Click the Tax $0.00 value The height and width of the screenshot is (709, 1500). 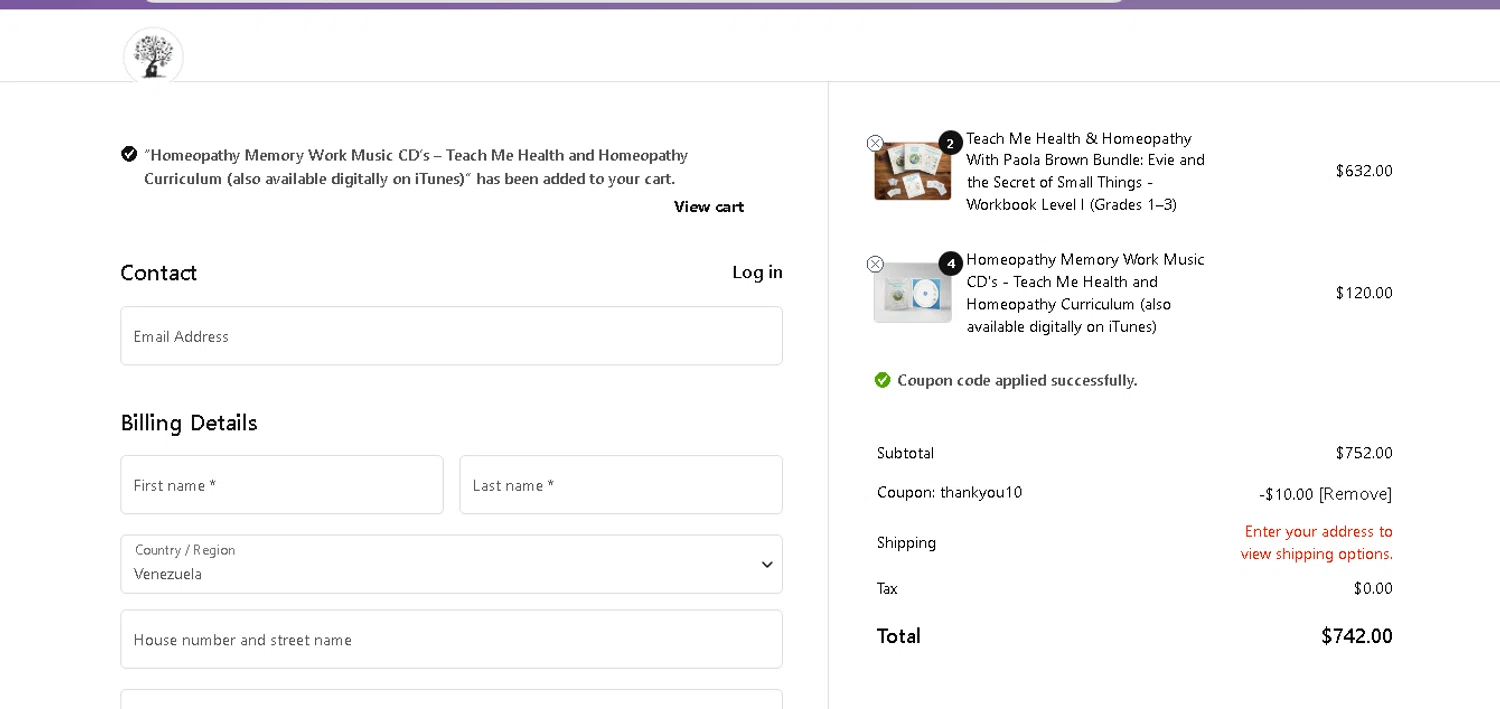click(1373, 588)
